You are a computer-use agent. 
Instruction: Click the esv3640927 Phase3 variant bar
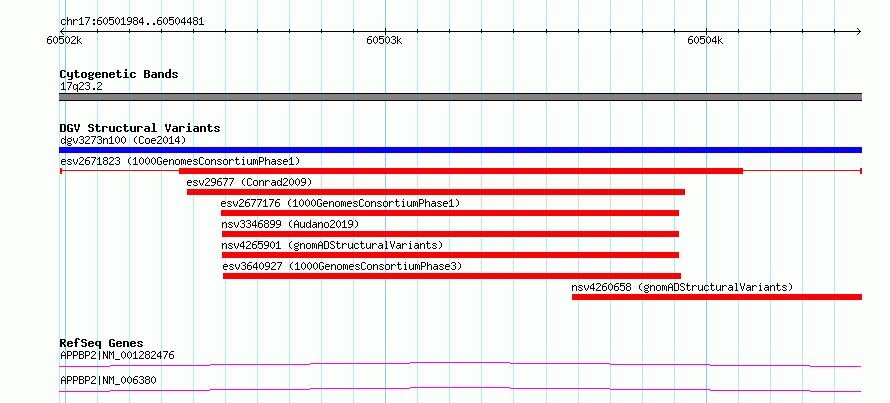pos(452,276)
